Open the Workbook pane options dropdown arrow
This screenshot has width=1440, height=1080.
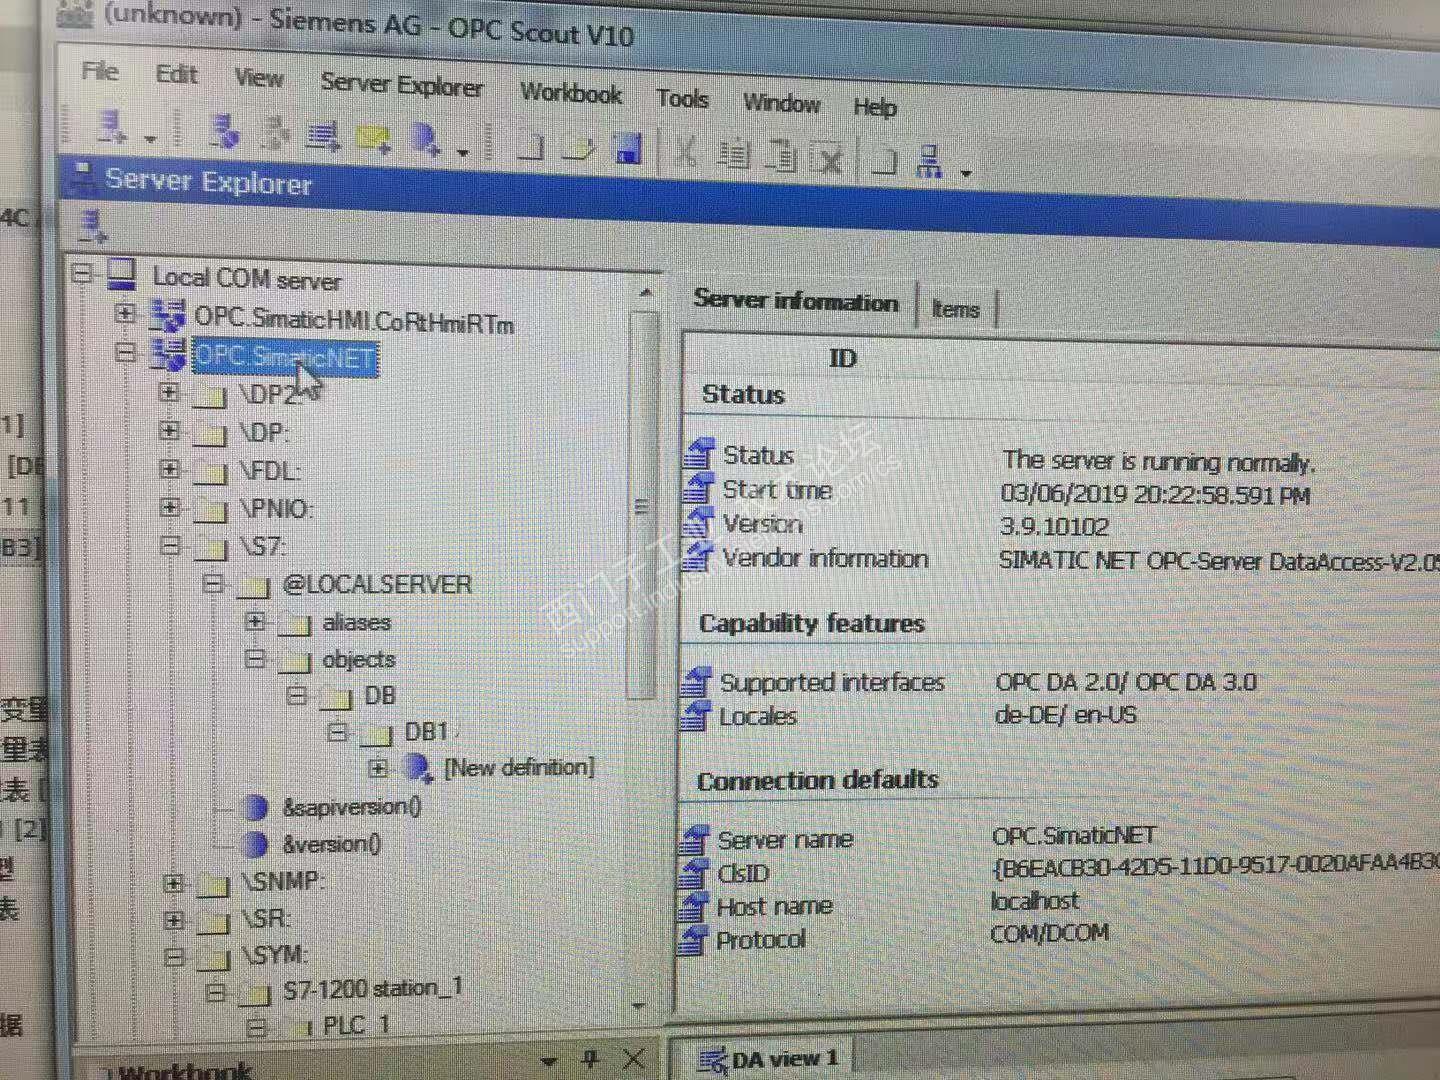[548, 1060]
